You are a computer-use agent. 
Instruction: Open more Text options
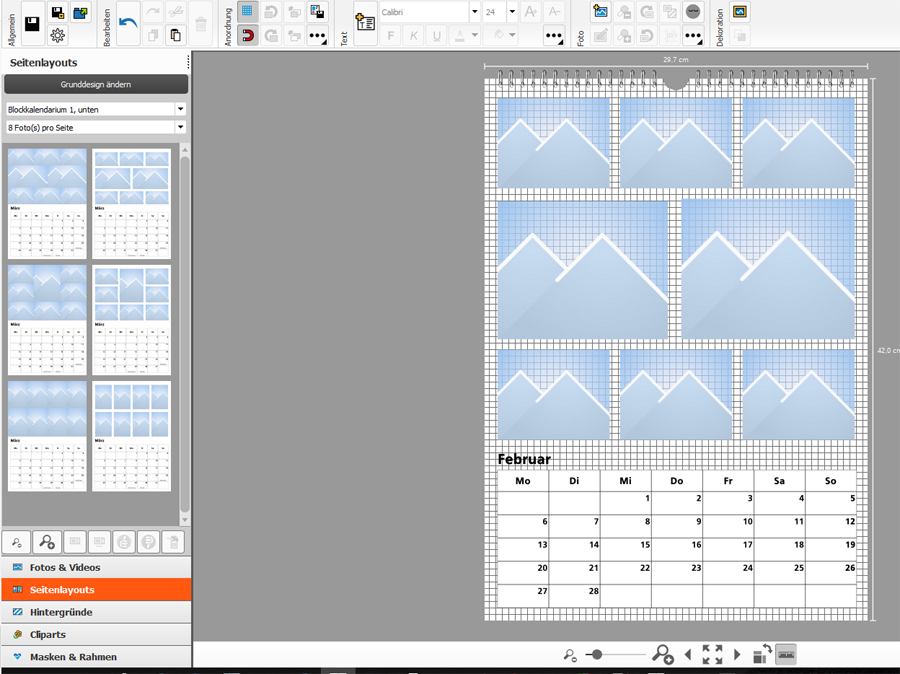[x=553, y=35]
